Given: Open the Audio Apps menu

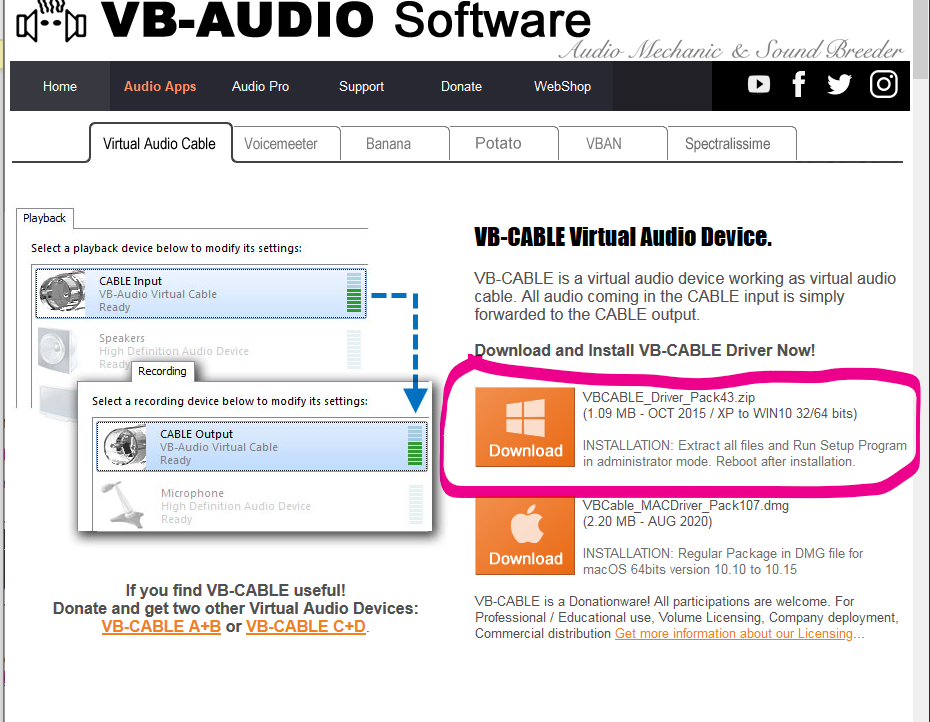Looking at the screenshot, I should pyautogui.click(x=160, y=87).
